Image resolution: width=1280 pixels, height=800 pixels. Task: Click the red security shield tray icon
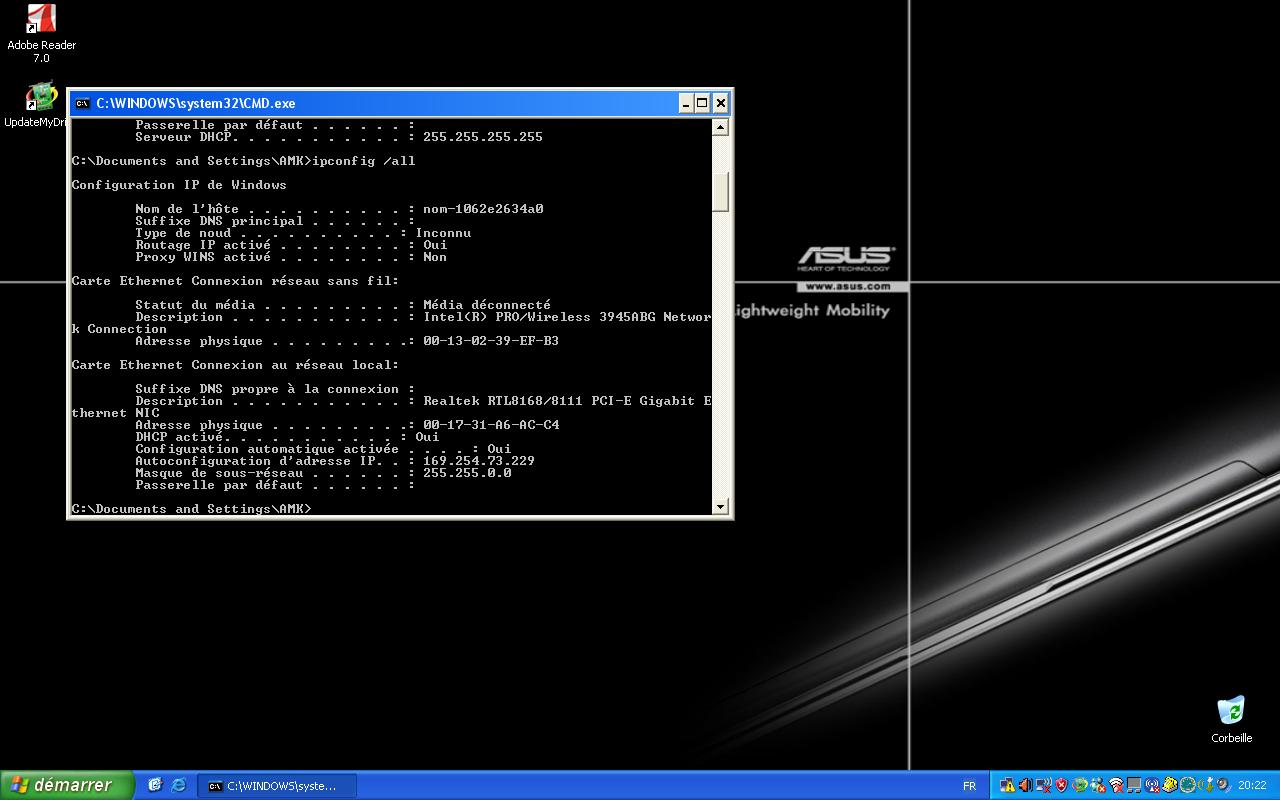point(1061,785)
